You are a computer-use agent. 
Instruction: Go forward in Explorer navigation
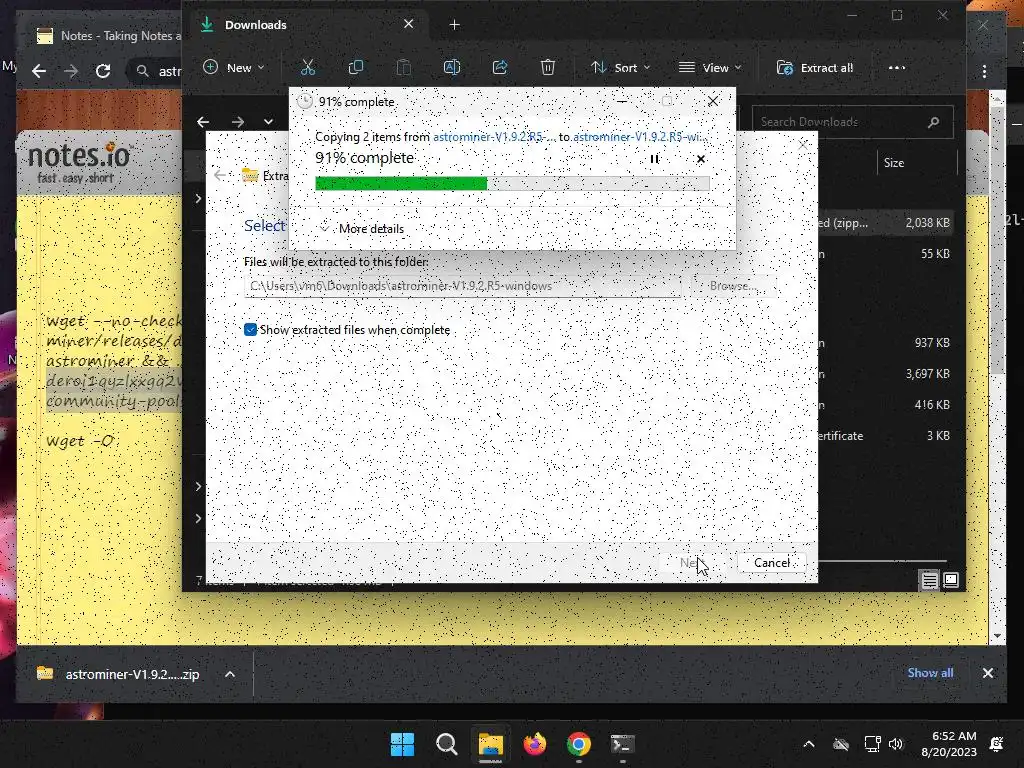coord(238,121)
